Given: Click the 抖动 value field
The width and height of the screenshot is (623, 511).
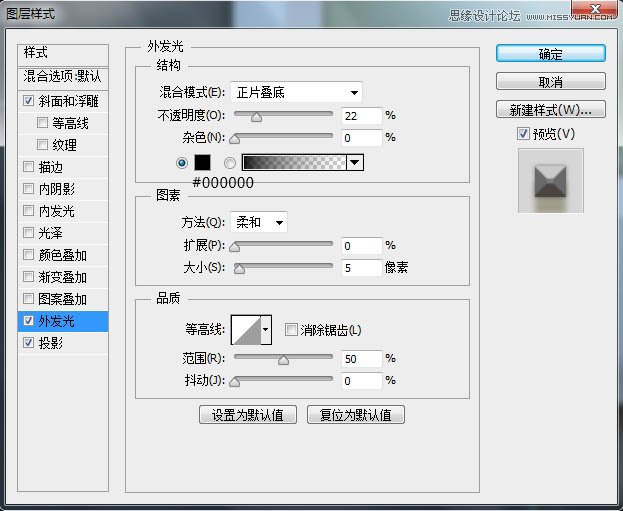Looking at the screenshot, I should coord(362,381).
